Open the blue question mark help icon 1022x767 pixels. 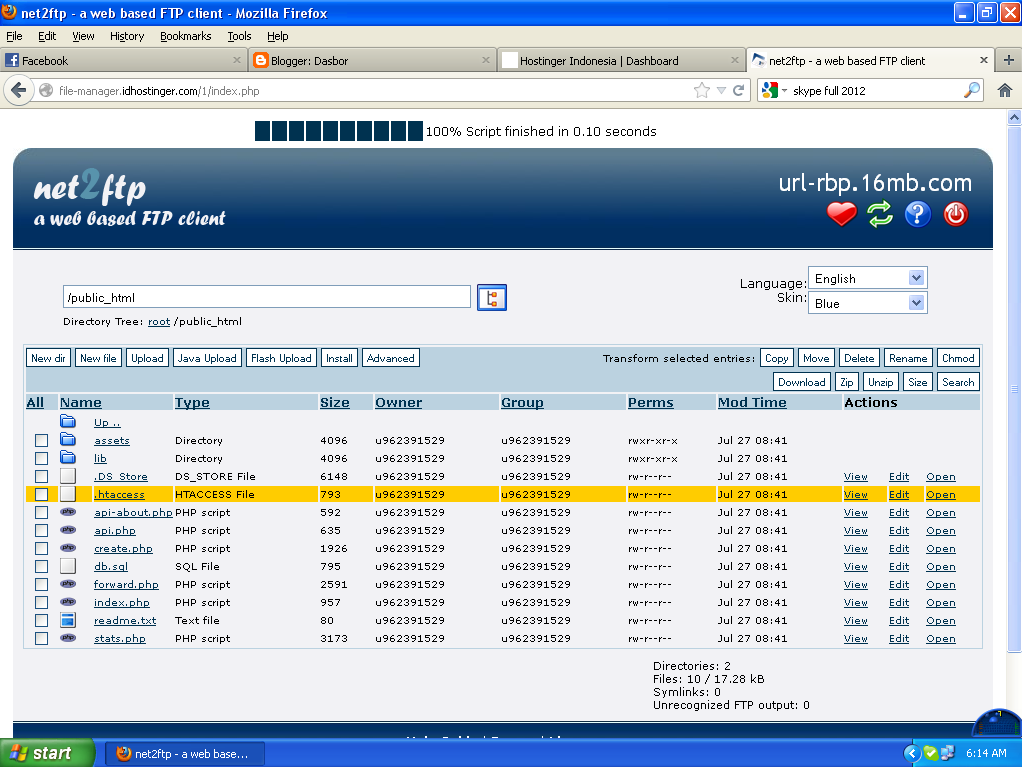click(917, 214)
